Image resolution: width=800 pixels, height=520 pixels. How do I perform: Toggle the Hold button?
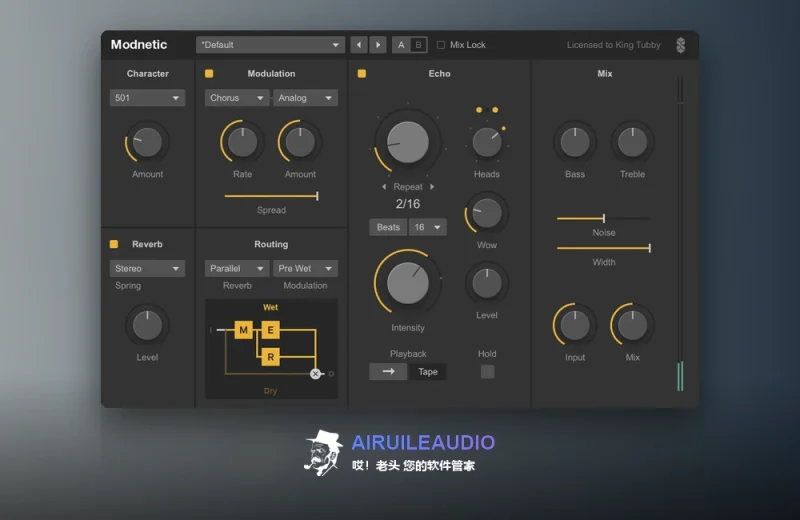coord(487,372)
